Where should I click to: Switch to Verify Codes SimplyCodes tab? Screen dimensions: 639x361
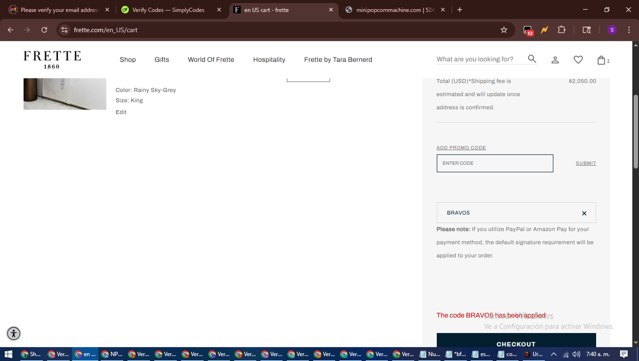pos(168,10)
